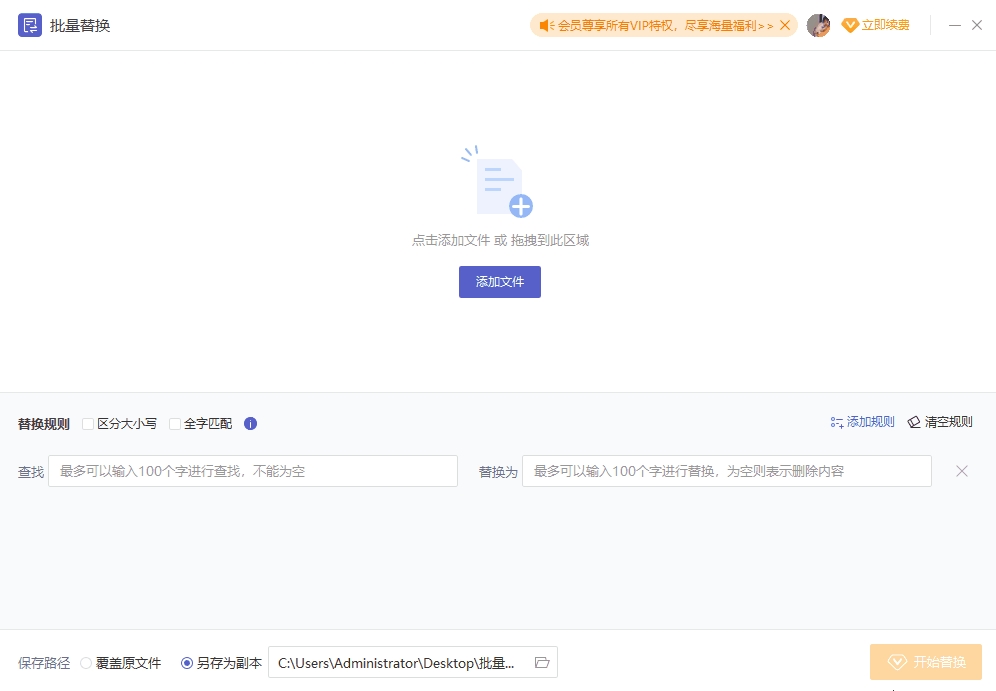The image size is (996, 691).
Task: Click inside the 查找 search input field
Action: point(250,470)
